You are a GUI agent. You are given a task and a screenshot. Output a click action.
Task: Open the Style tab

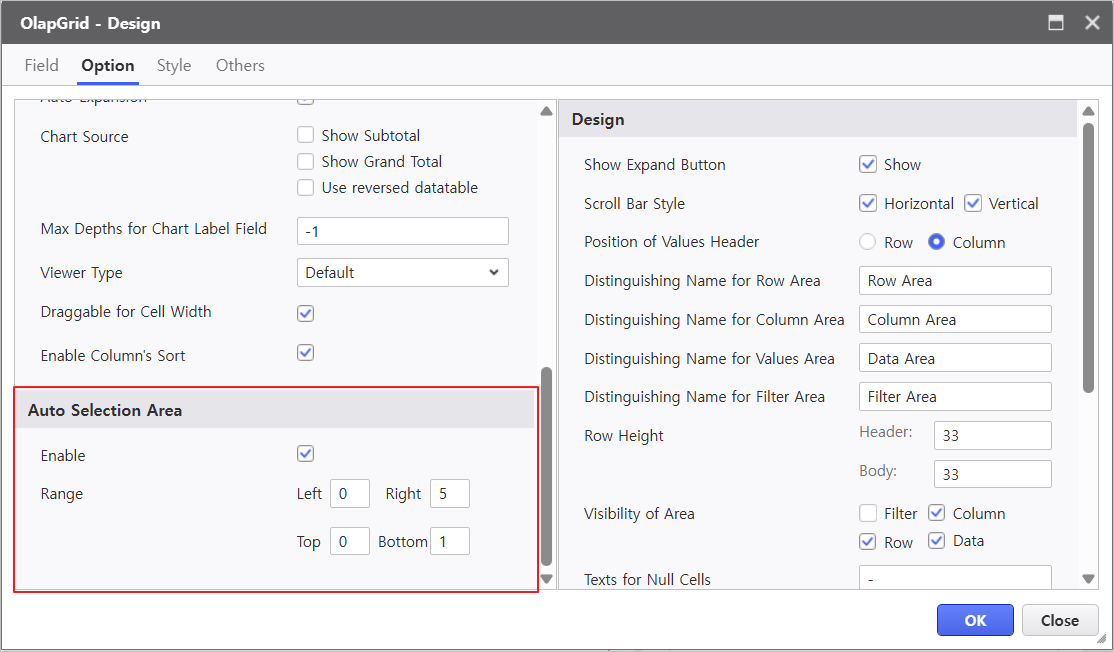(174, 65)
